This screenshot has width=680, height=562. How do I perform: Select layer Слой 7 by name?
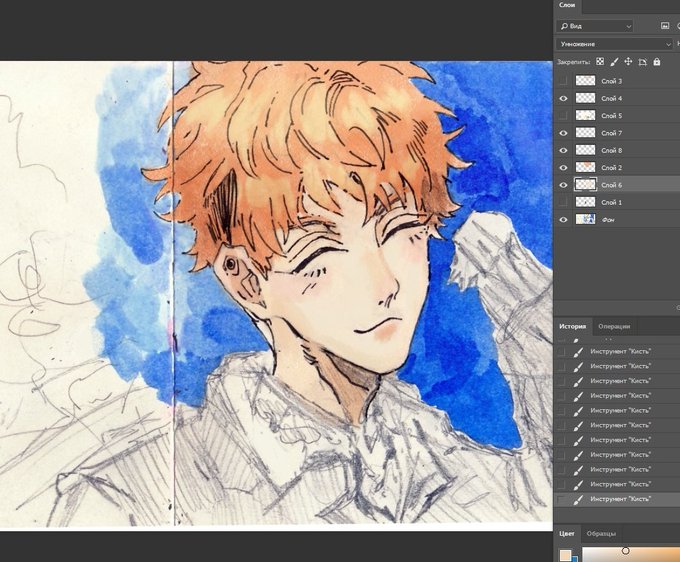tap(611, 133)
